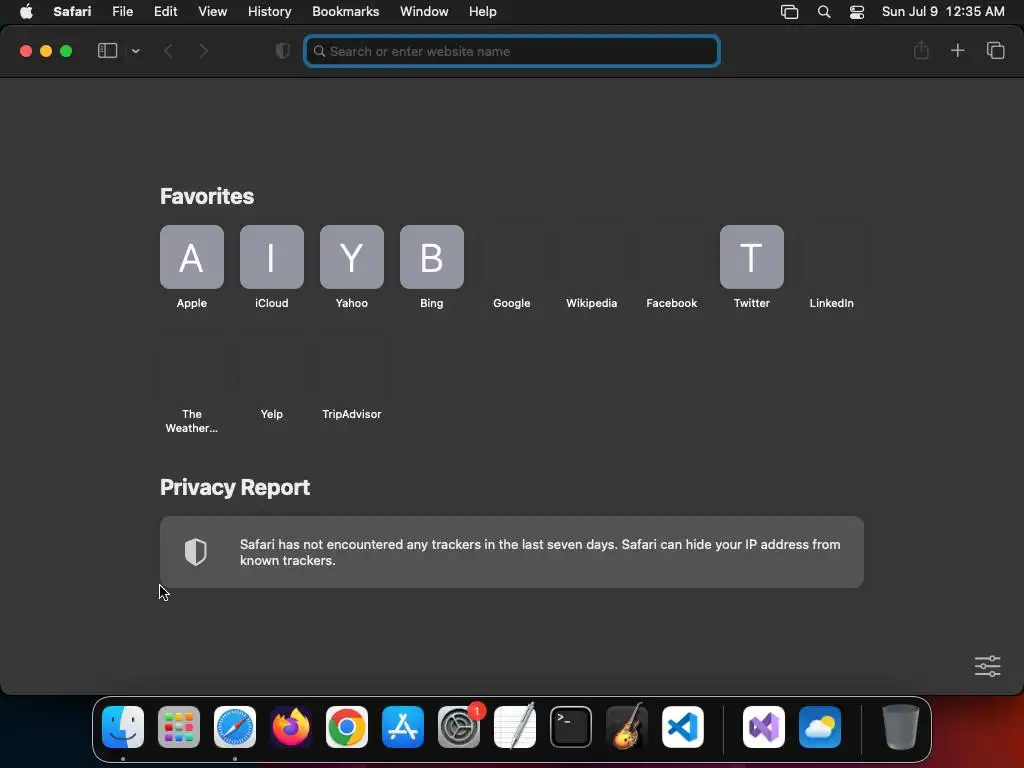Click the Privacy Report tracker message box

pyautogui.click(x=512, y=552)
